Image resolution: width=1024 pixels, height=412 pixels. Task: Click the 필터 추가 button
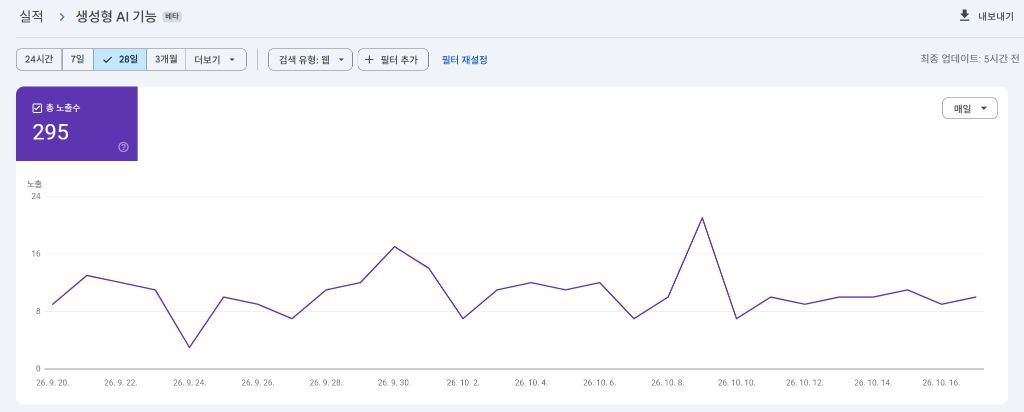click(x=393, y=59)
